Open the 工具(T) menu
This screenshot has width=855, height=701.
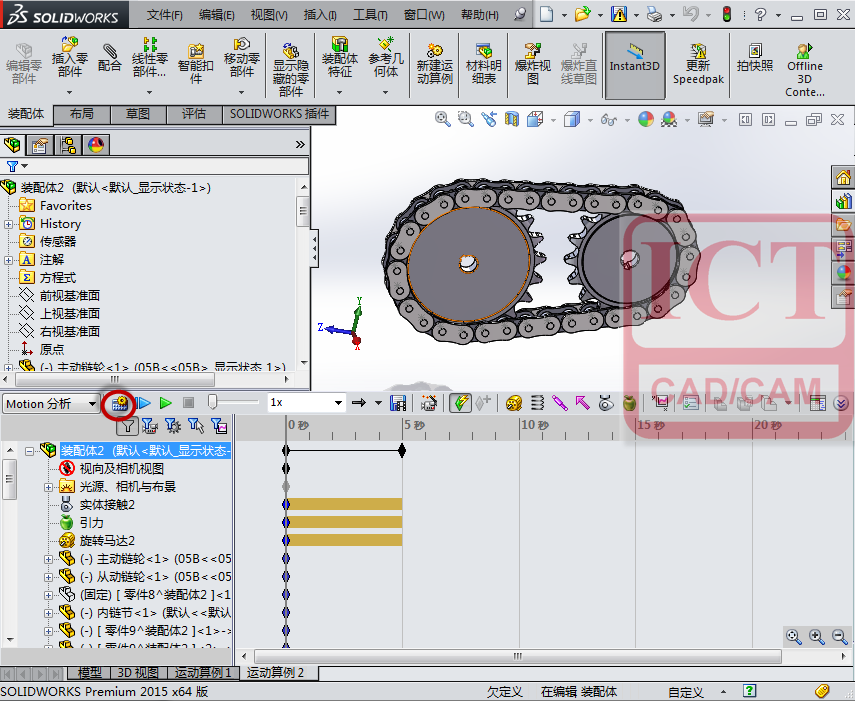370,15
